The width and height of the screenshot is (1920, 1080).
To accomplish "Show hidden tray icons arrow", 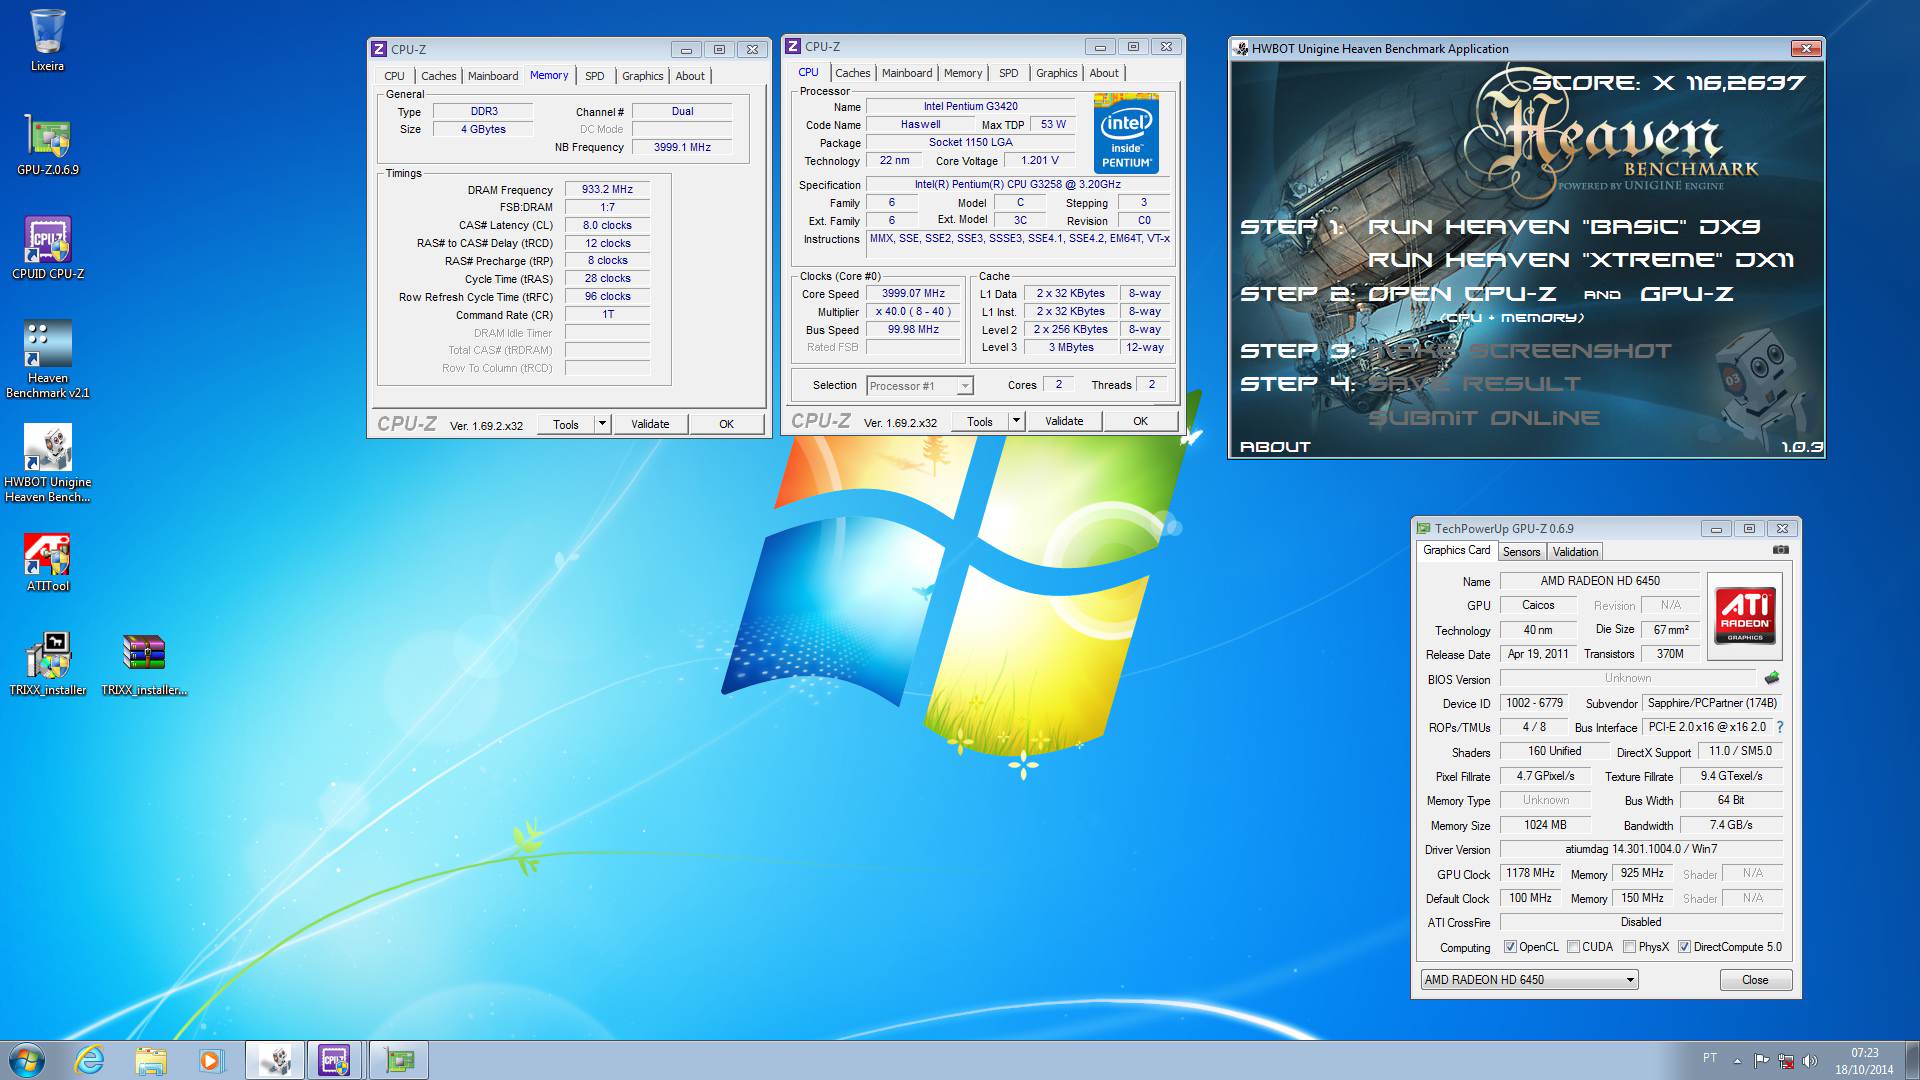I will coord(1737,1061).
